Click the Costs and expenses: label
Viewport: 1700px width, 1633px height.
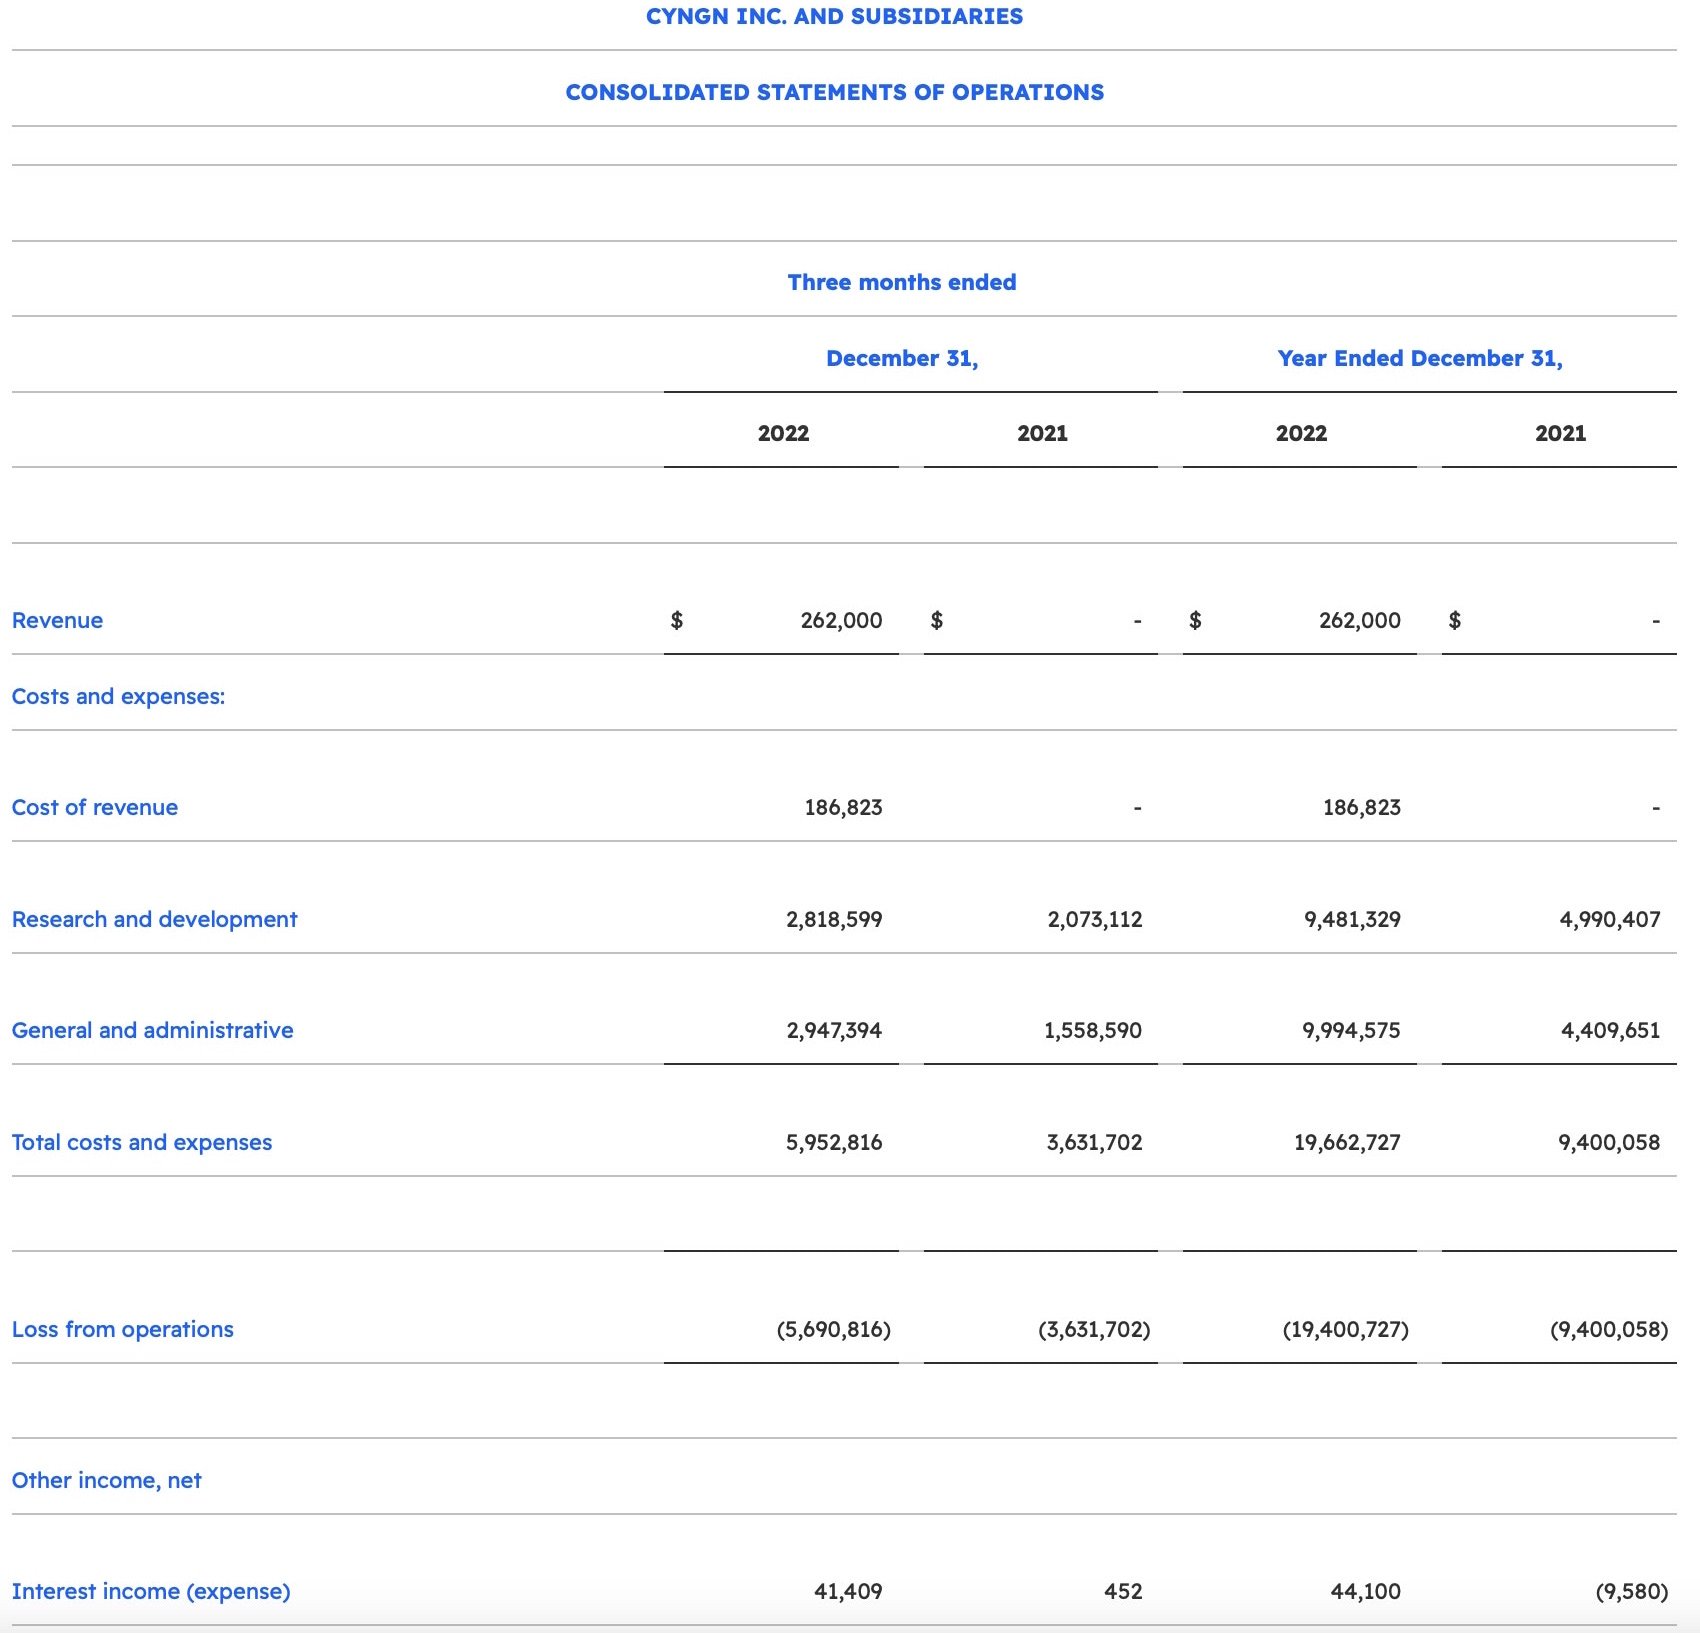click(118, 696)
